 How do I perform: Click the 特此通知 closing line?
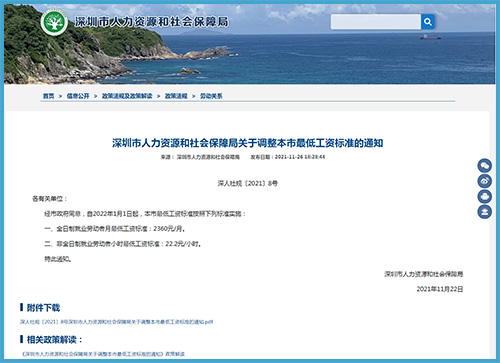[x=58, y=259]
